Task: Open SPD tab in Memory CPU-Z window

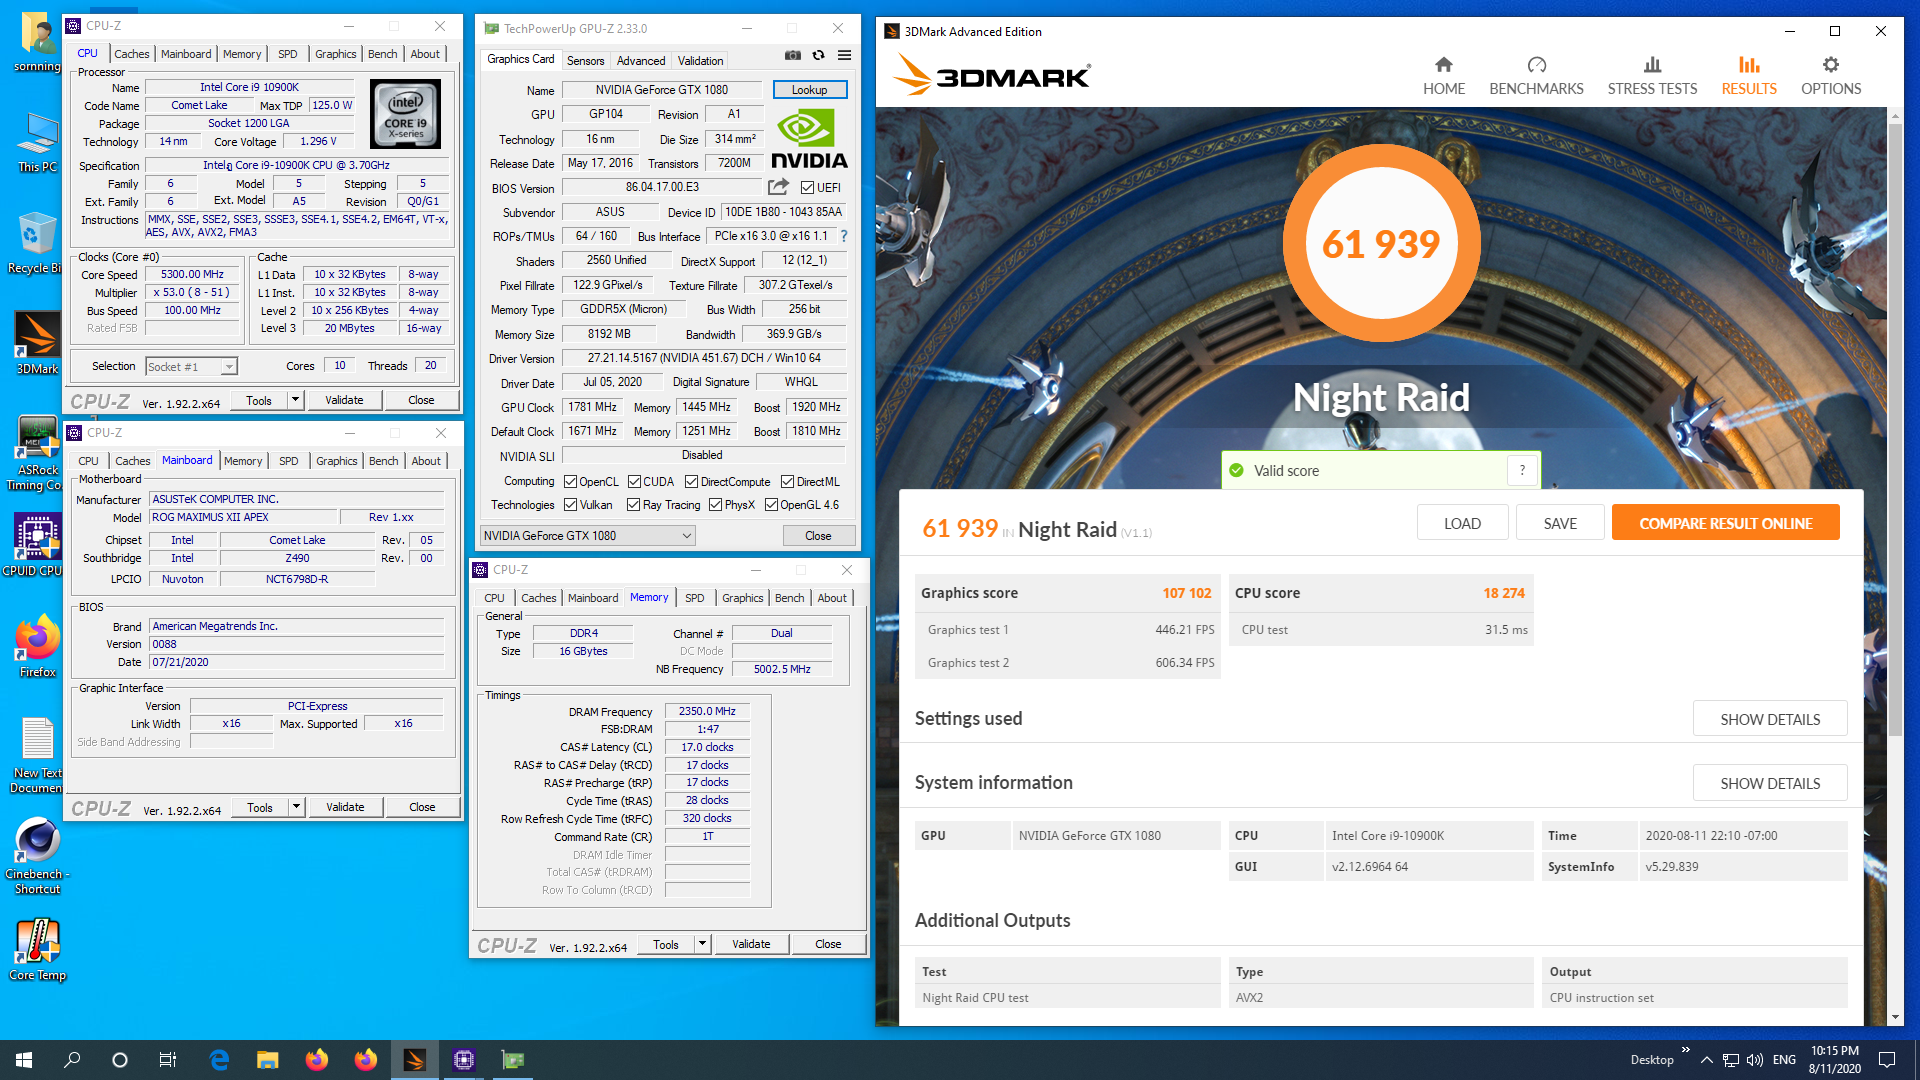Action: tap(694, 598)
